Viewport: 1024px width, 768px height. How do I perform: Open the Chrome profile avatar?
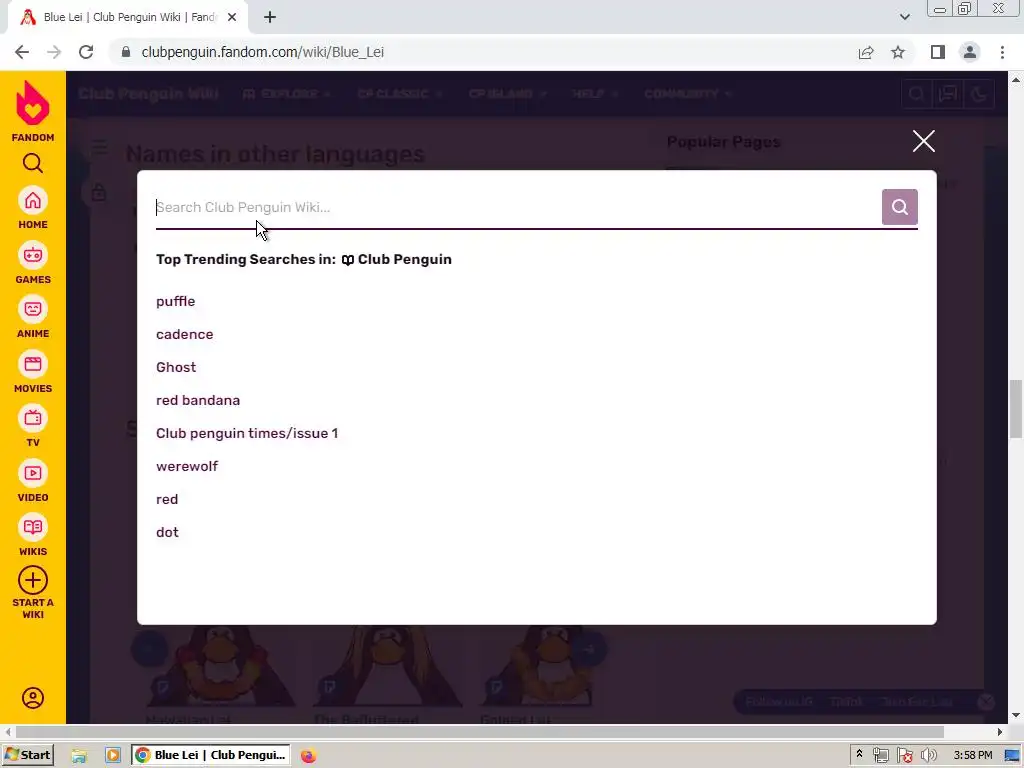click(970, 52)
